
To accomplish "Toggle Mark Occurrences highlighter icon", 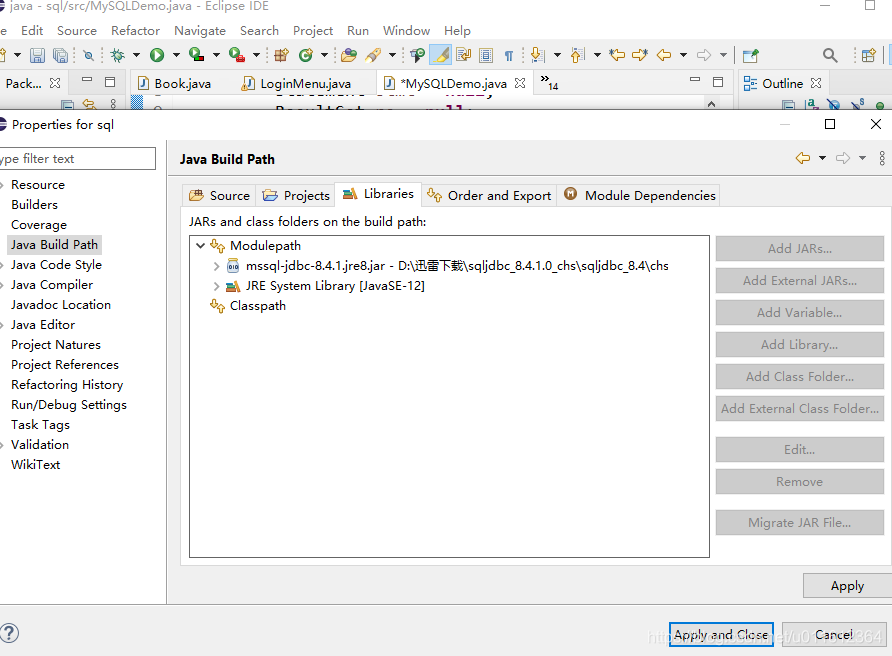I will (441, 55).
